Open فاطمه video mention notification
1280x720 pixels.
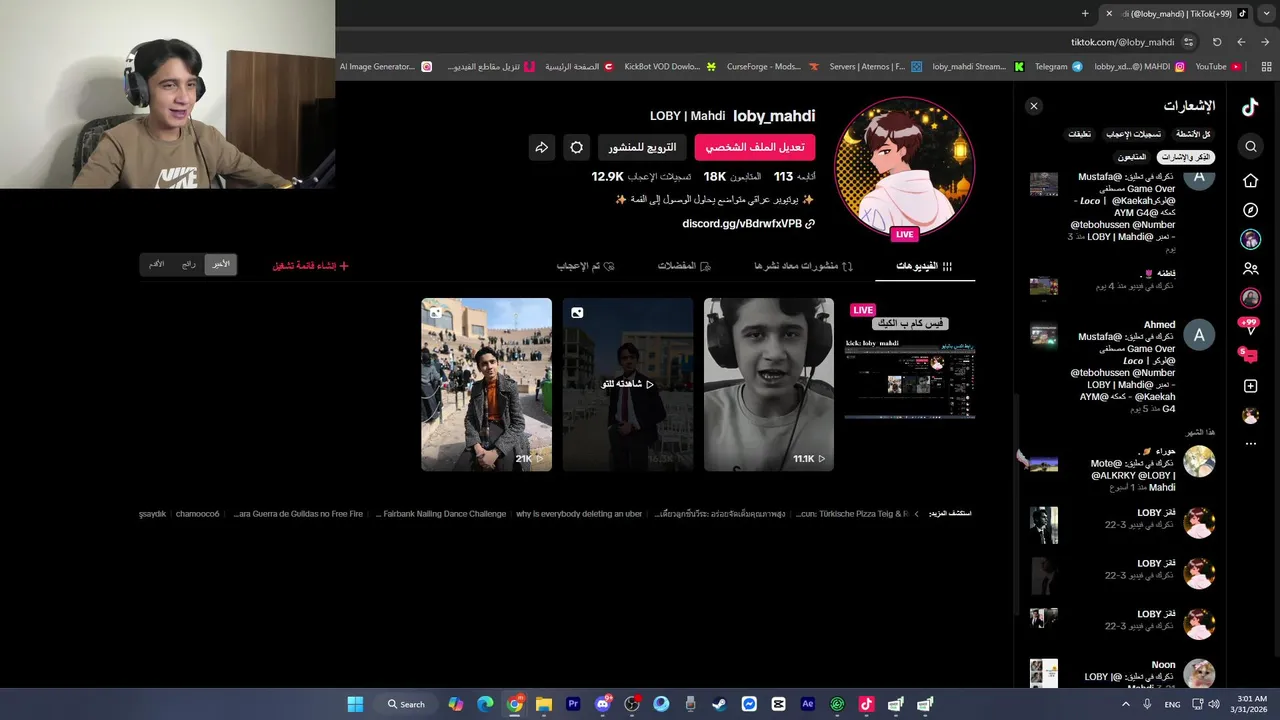tap(1122, 280)
